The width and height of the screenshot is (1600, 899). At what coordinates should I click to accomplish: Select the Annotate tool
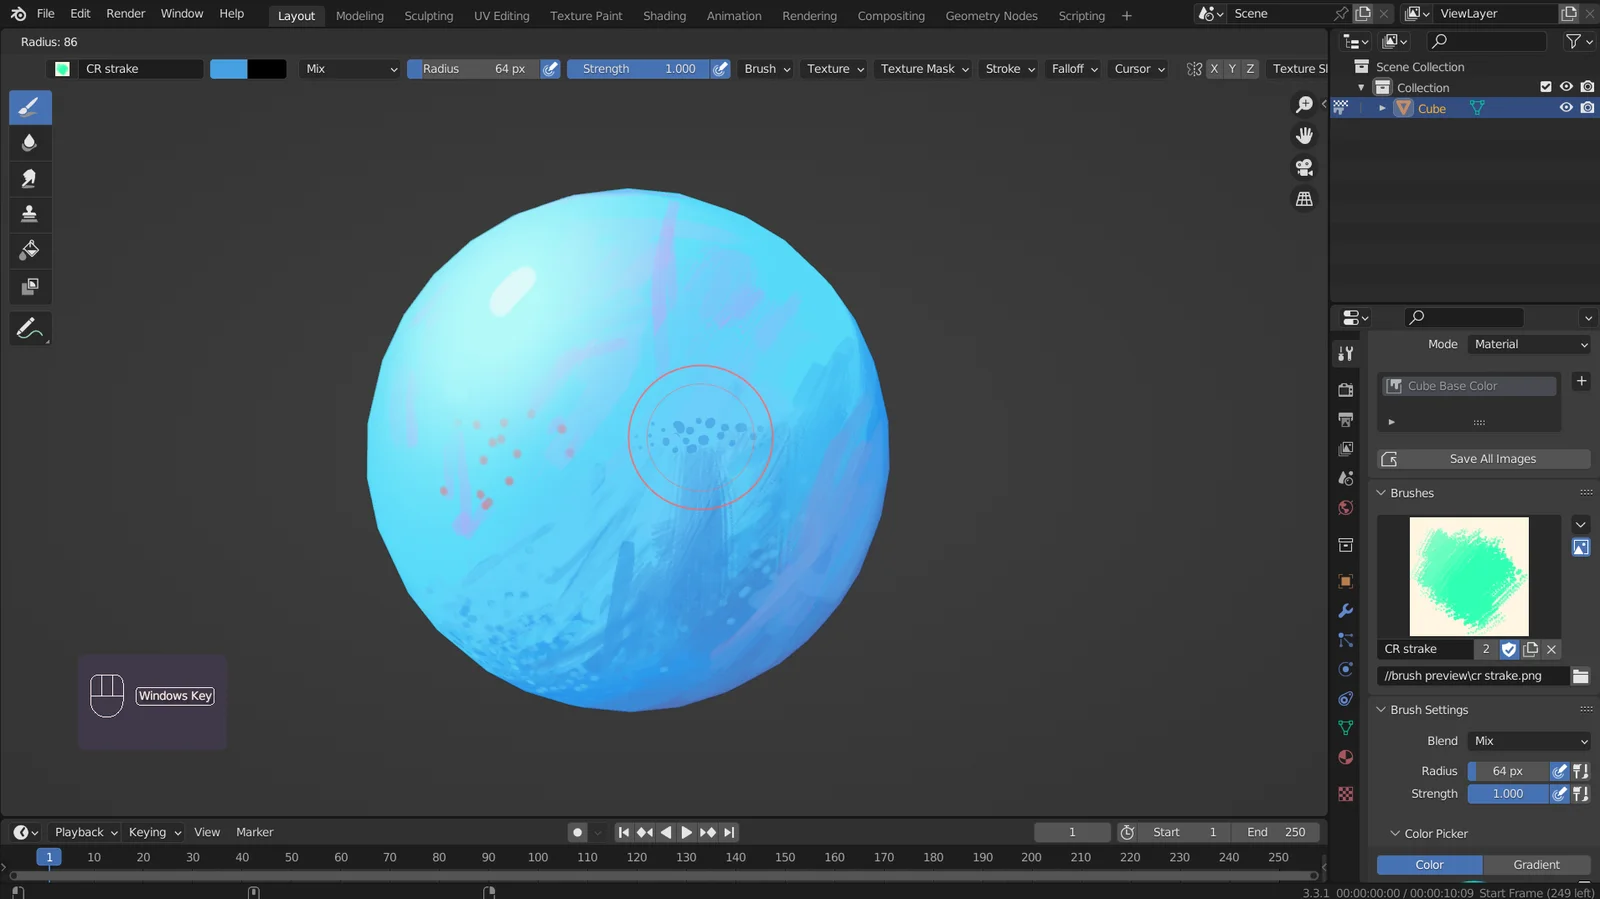pos(30,328)
